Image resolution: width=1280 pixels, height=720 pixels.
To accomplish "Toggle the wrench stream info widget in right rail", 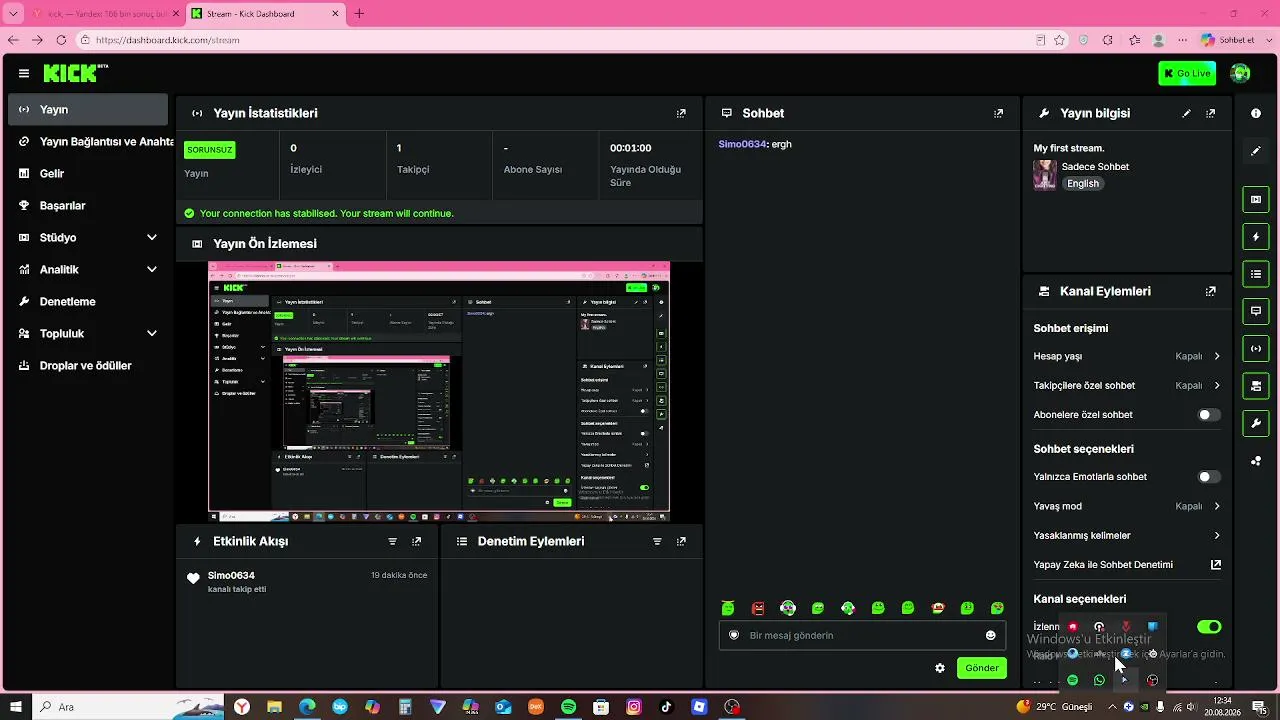I will click(1256, 424).
